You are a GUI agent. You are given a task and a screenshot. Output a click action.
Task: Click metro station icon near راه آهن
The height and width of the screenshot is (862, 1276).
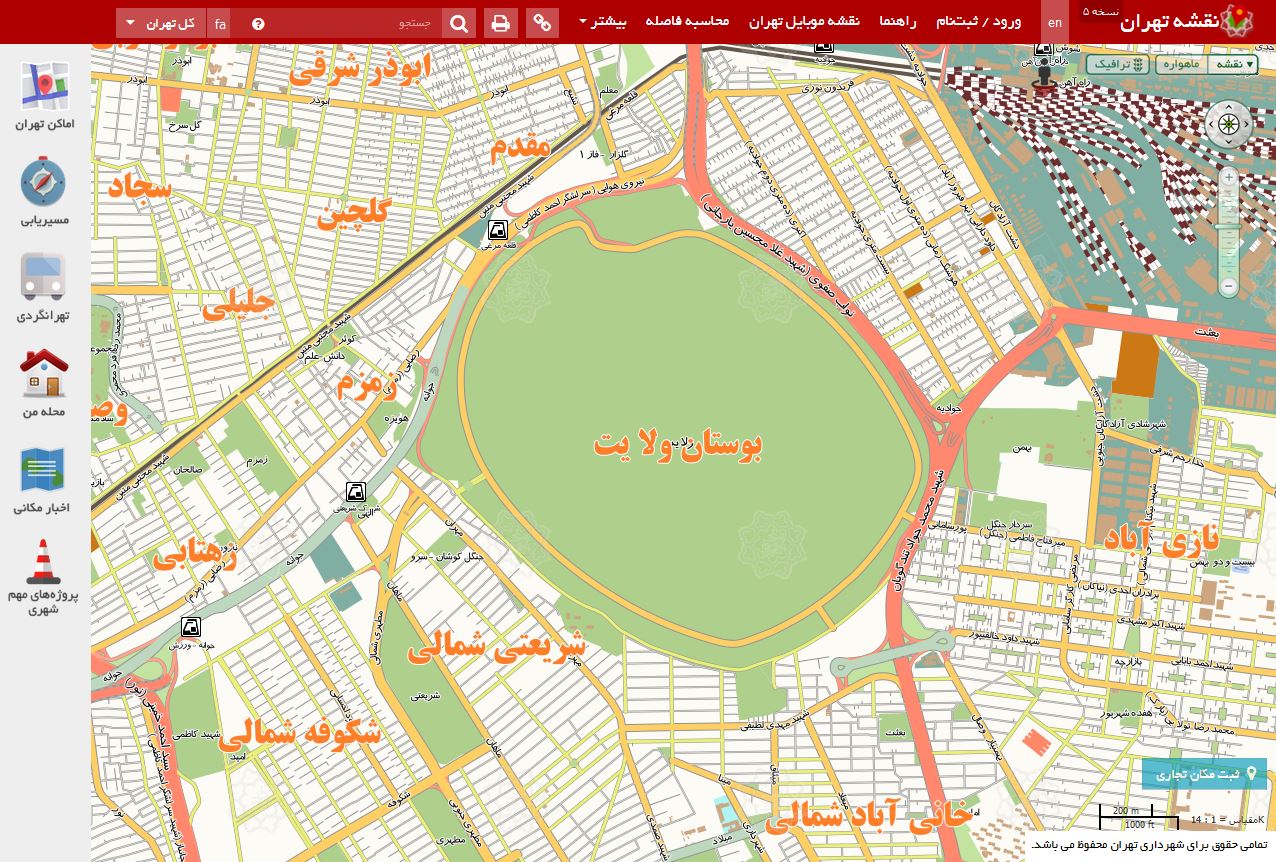[1043, 48]
